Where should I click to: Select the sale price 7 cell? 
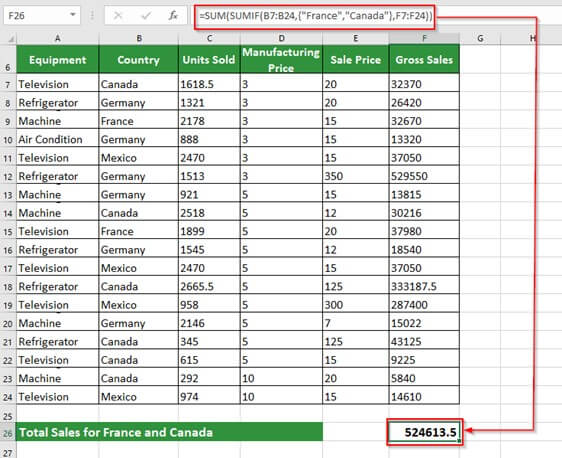[x=356, y=323]
